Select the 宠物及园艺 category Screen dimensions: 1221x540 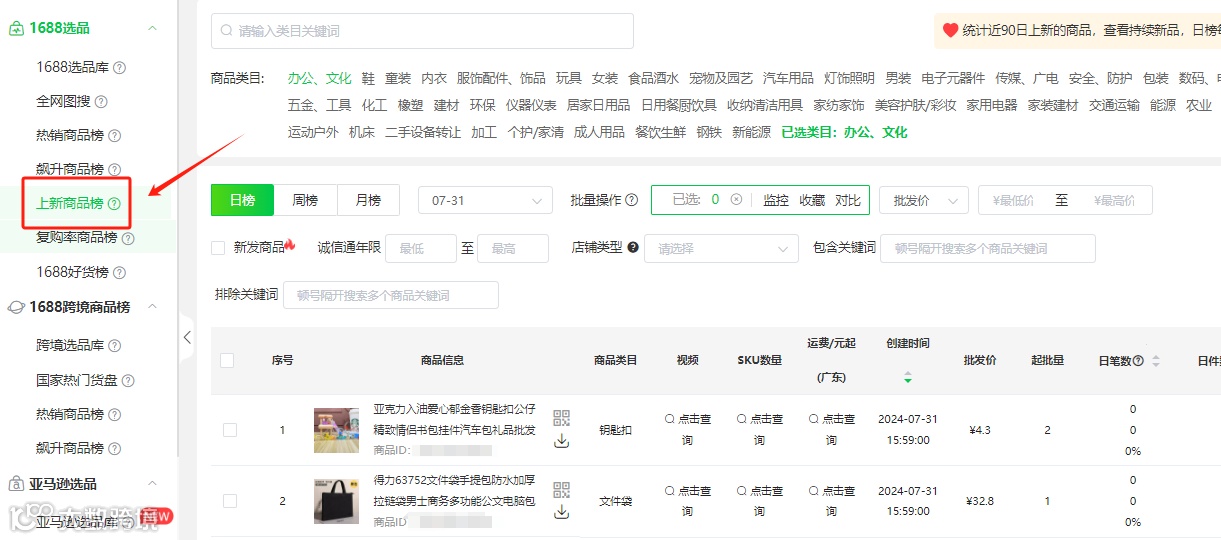point(721,78)
